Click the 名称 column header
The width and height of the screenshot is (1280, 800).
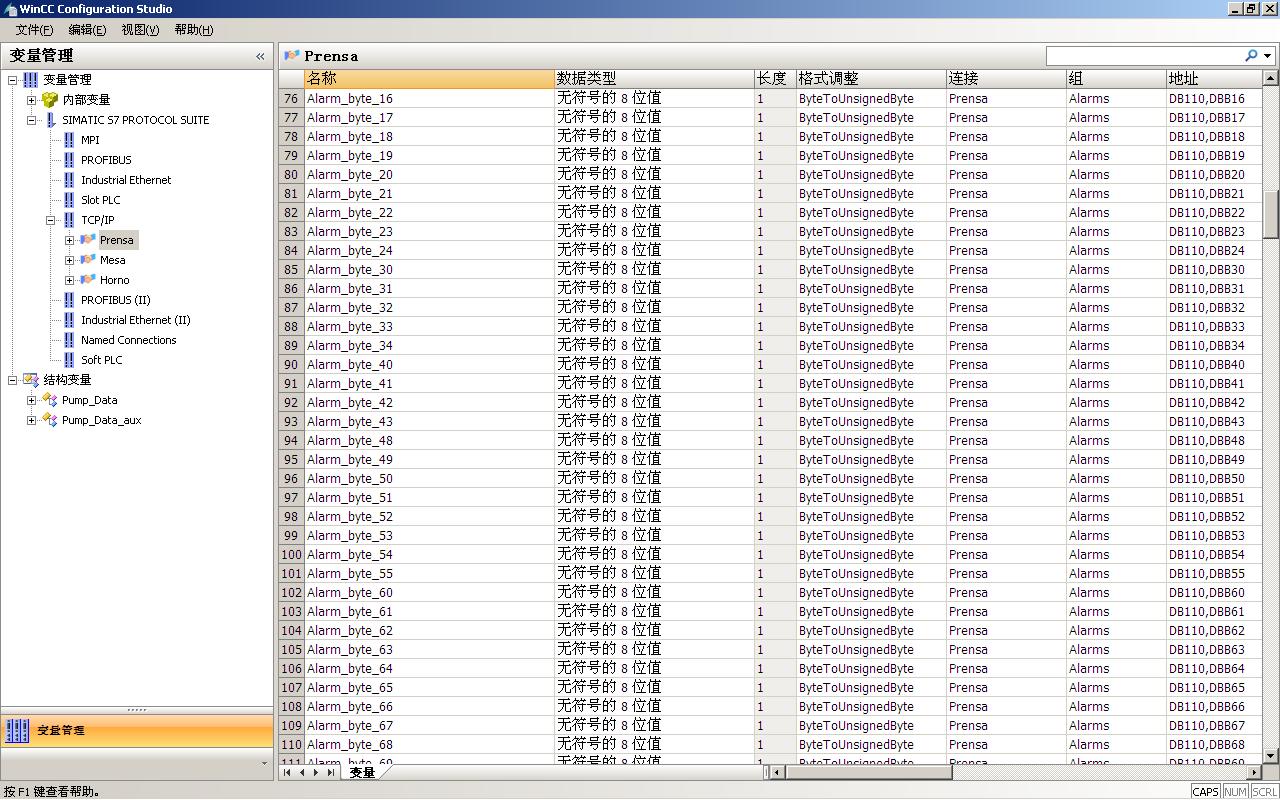coord(429,79)
